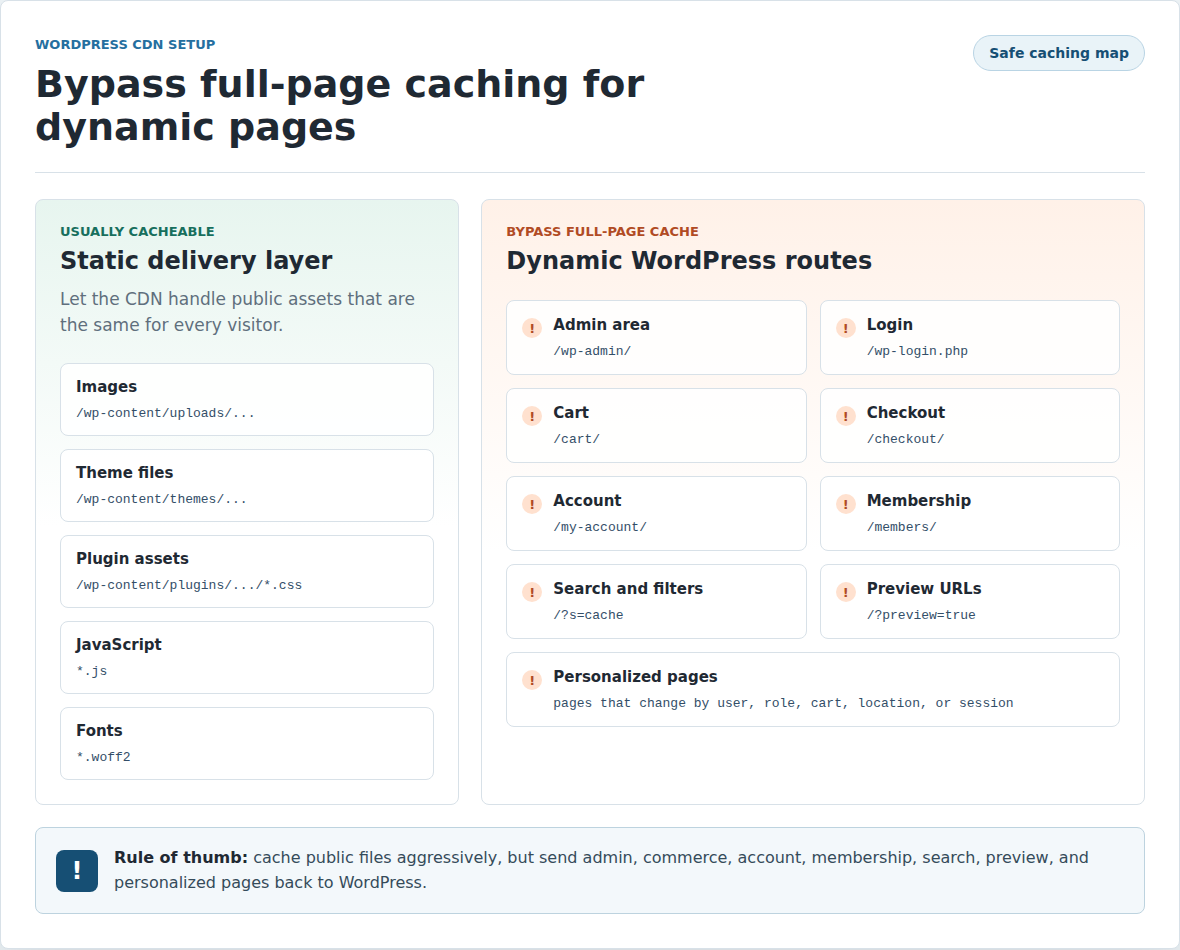Click the warning icon beside Checkout
The height and width of the screenshot is (950, 1180).
click(845, 416)
